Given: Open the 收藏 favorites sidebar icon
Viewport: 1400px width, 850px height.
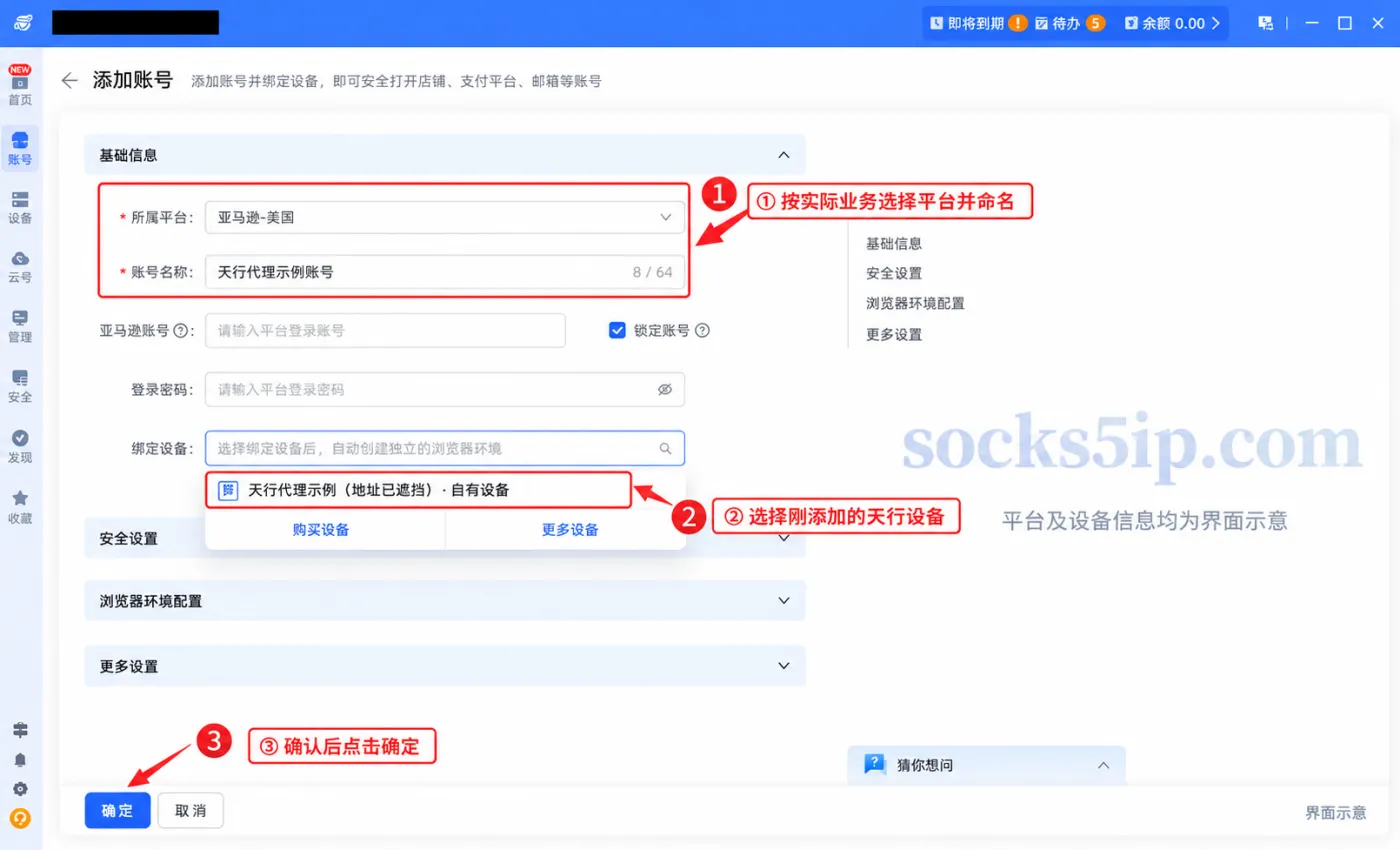Looking at the screenshot, I should point(20,507).
